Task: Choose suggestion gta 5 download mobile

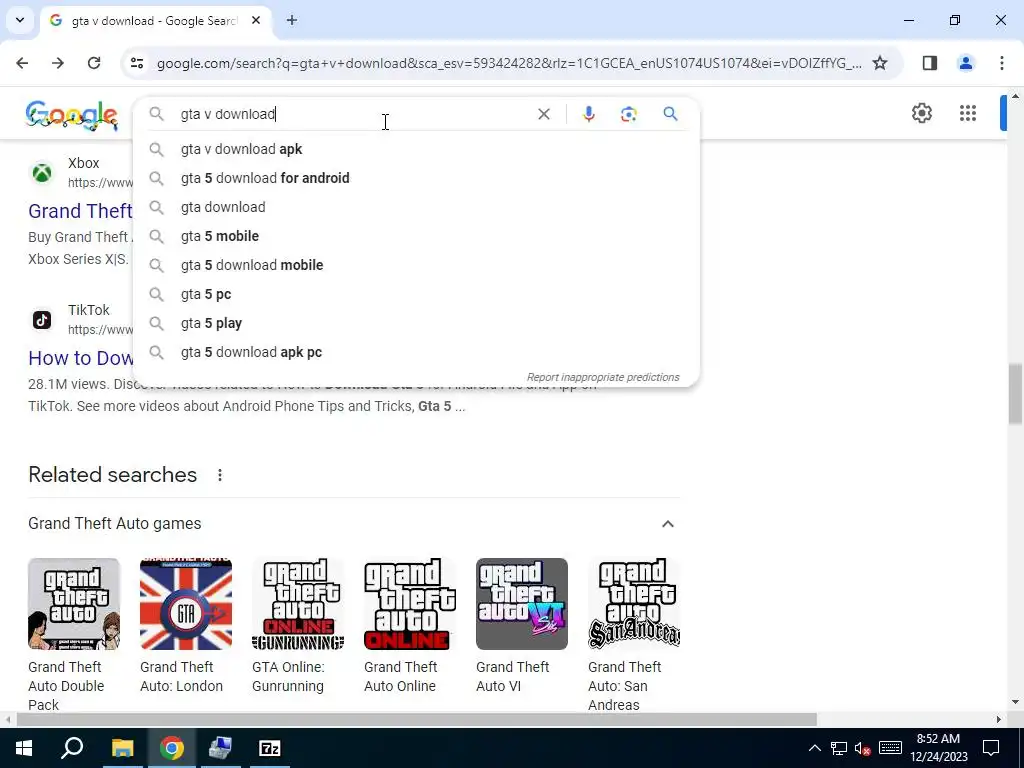Action: (x=416, y=264)
